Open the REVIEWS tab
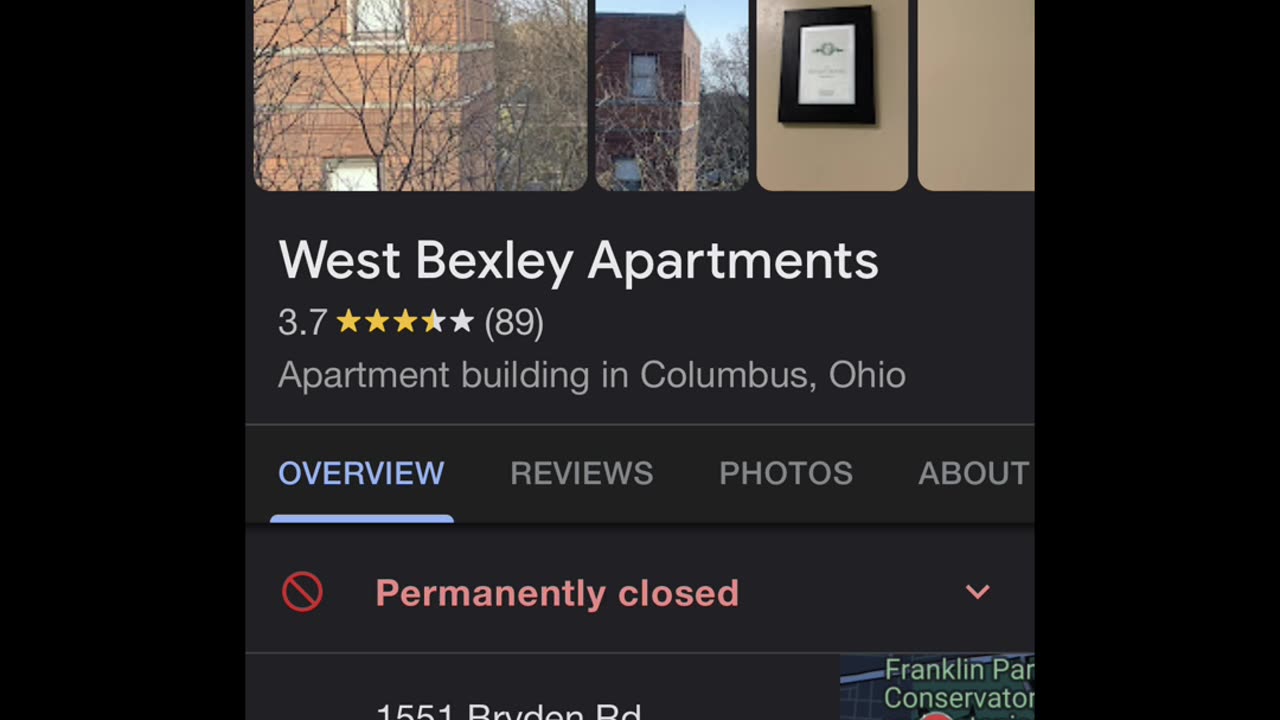Viewport: 1280px width, 720px height. tap(582, 473)
